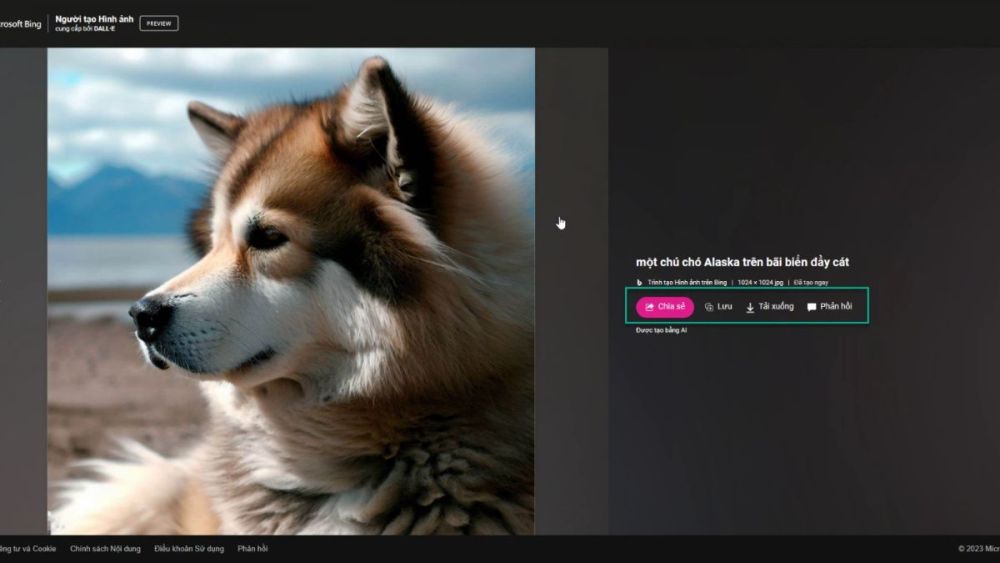Click the feedback speech bubble icon
The image size is (1000, 563).
[811, 307]
